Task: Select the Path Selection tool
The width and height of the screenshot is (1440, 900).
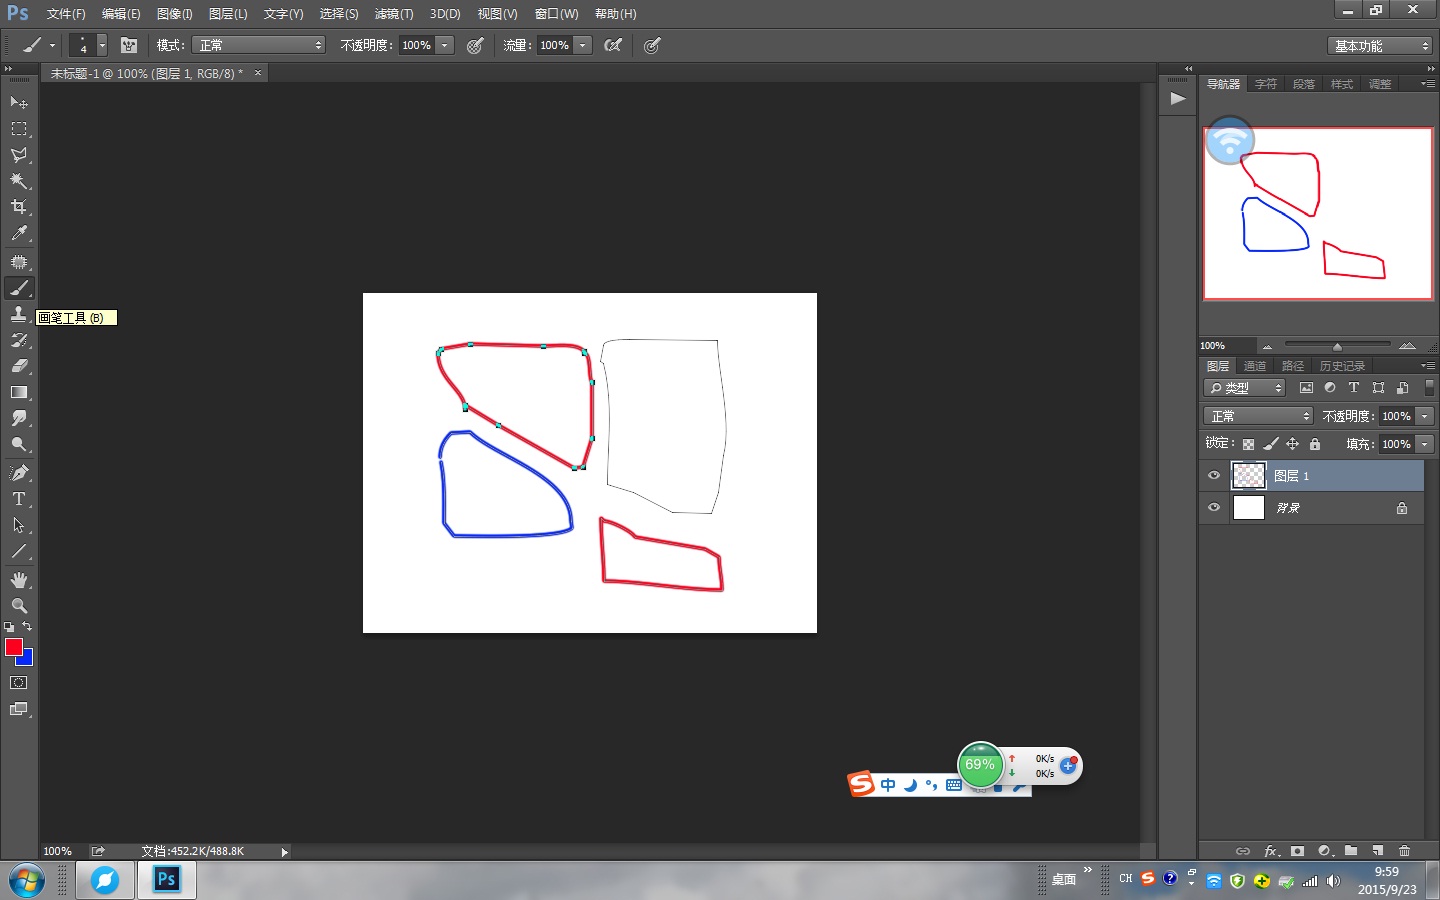Action: 19,525
